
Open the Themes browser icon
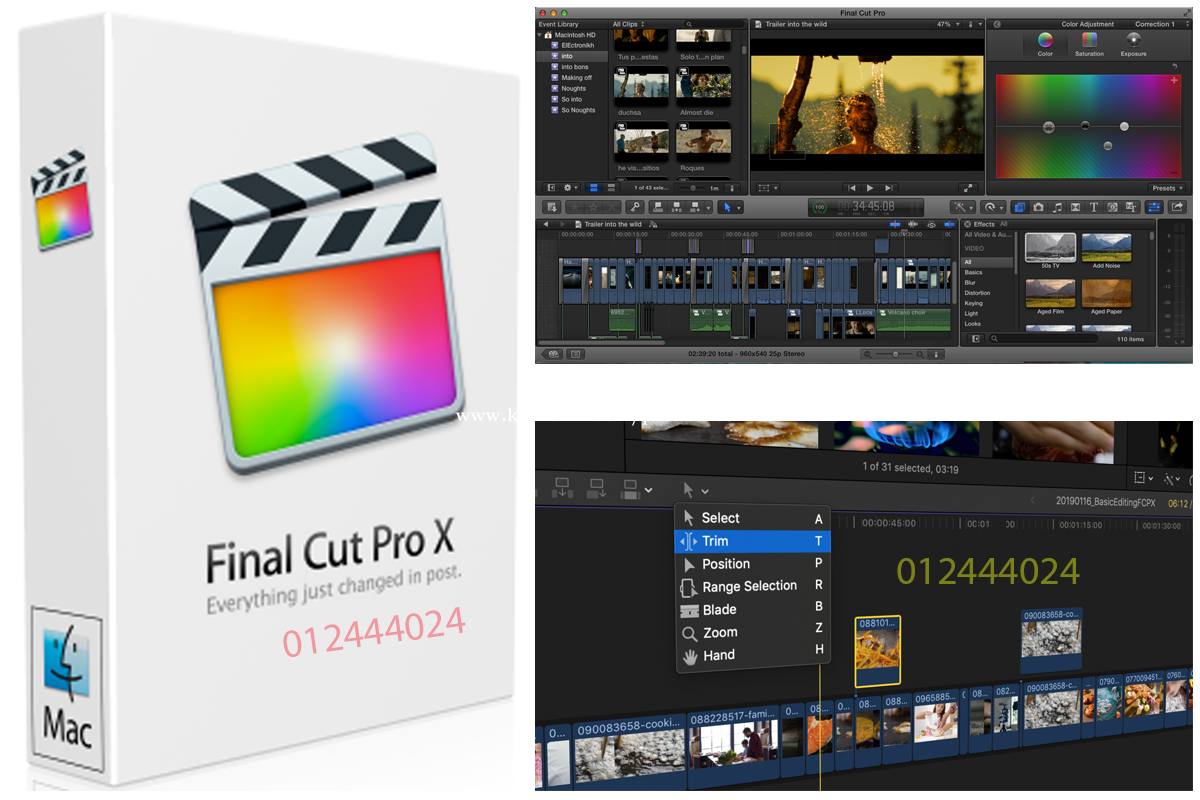pyautogui.click(x=1130, y=207)
